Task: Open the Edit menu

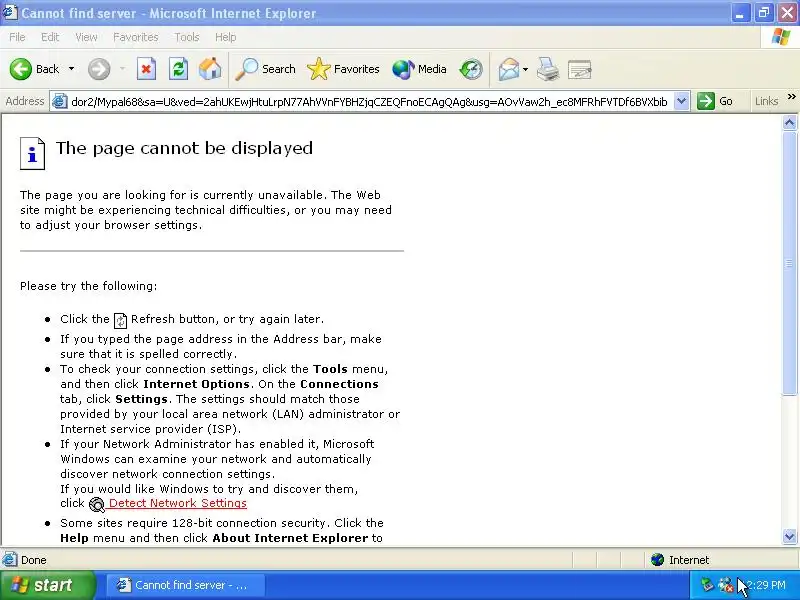Action: coord(50,37)
